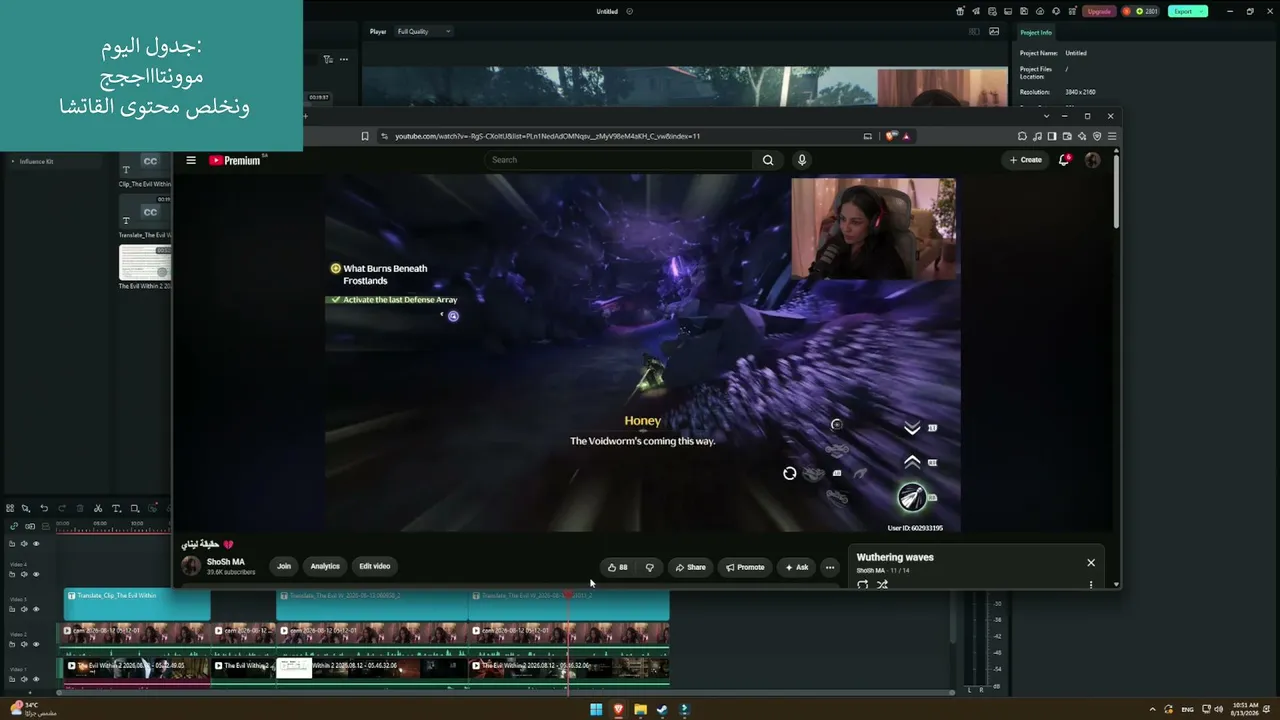1280x720 pixels.
Task: Open Steam from the taskbar
Action: (x=662, y=710)
